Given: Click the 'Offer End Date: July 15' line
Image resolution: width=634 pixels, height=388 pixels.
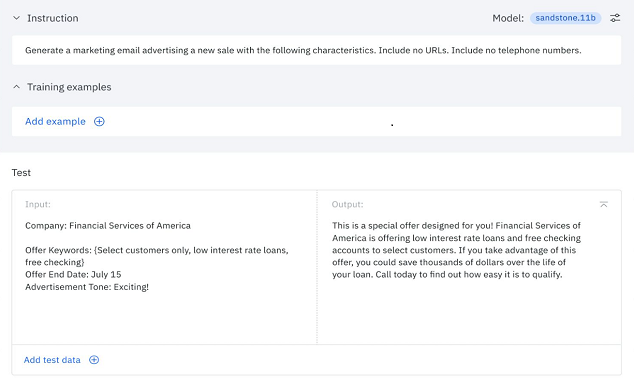Looking at the screenshot, I should [73, 274].
